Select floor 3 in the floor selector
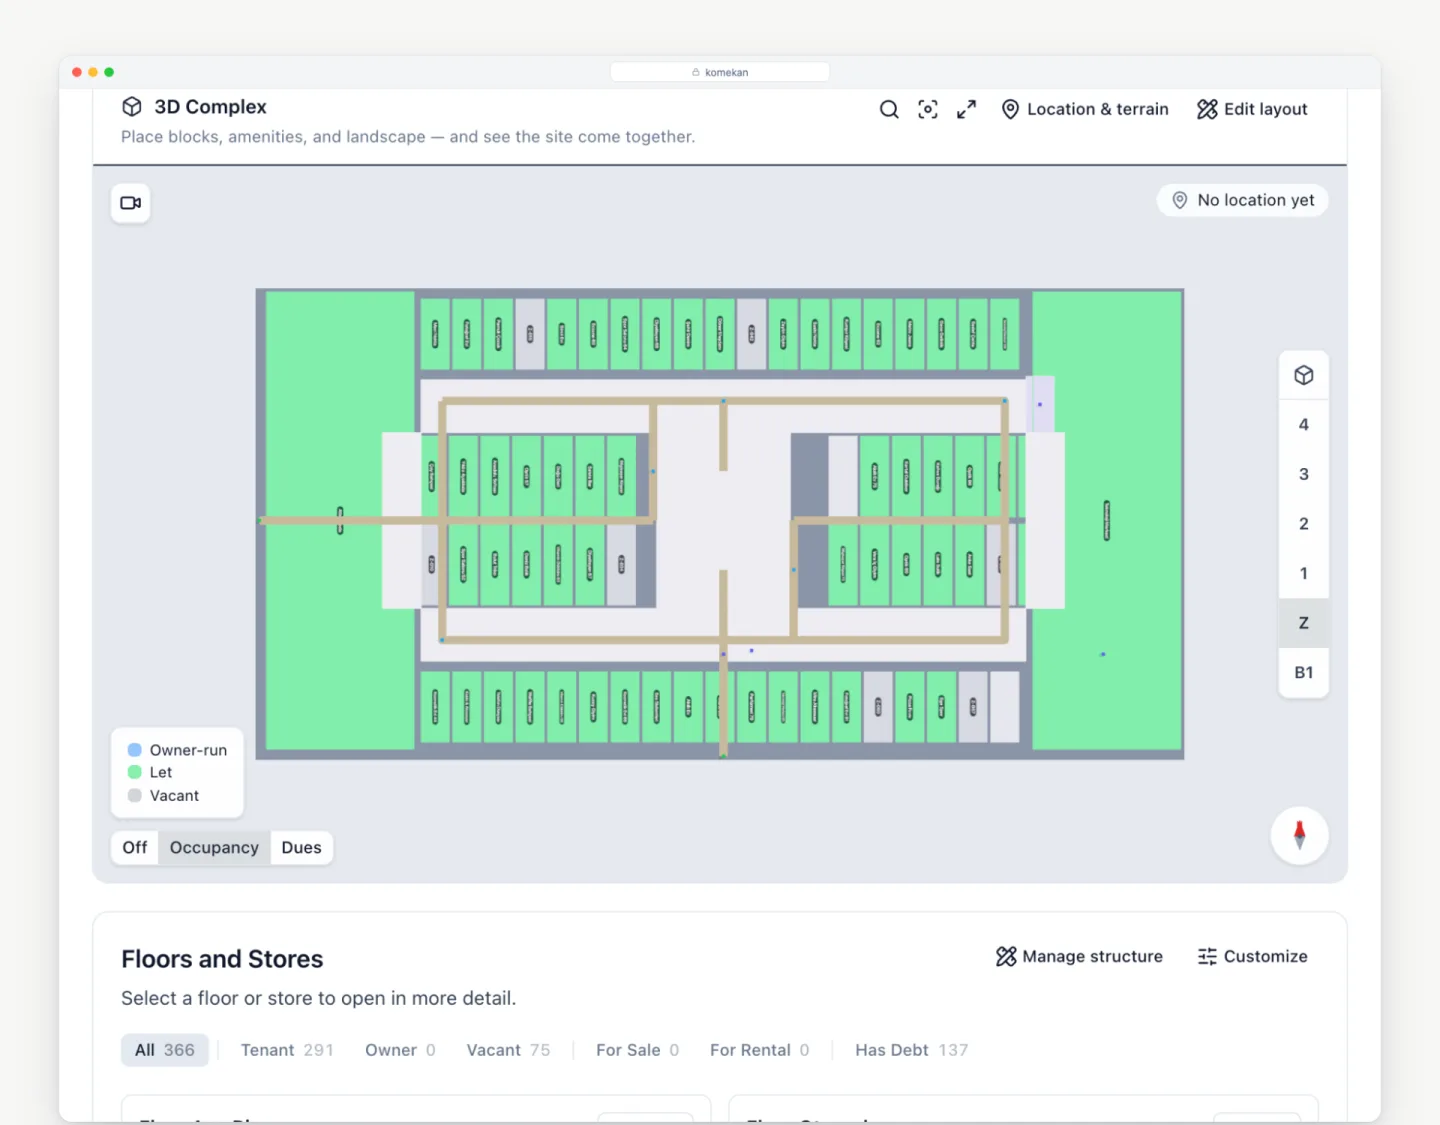 pyautogui.click(x=1304, y=474)
